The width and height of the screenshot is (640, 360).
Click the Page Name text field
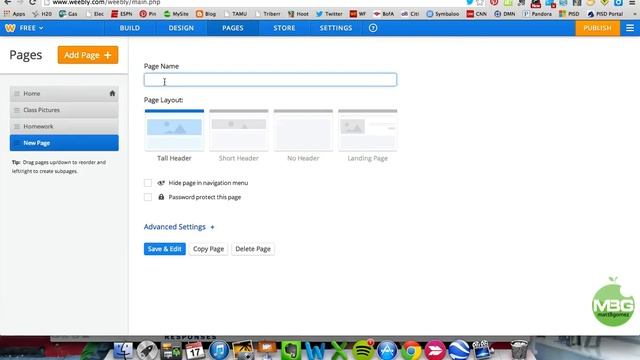[270, 80]
